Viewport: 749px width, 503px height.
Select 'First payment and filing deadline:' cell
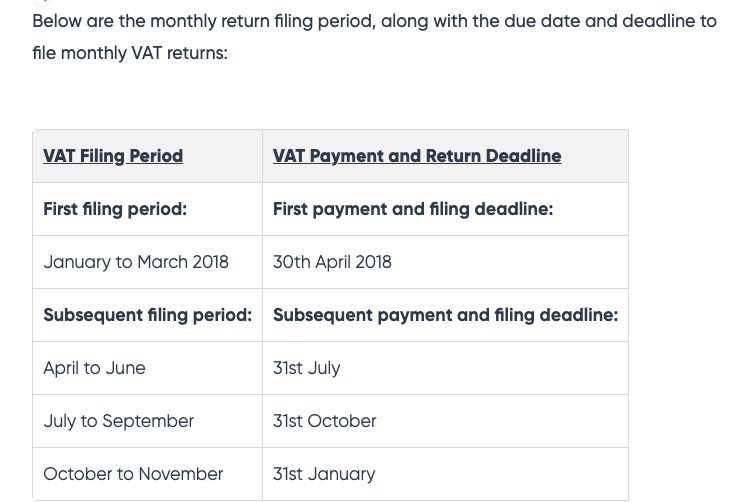point(413,209)
